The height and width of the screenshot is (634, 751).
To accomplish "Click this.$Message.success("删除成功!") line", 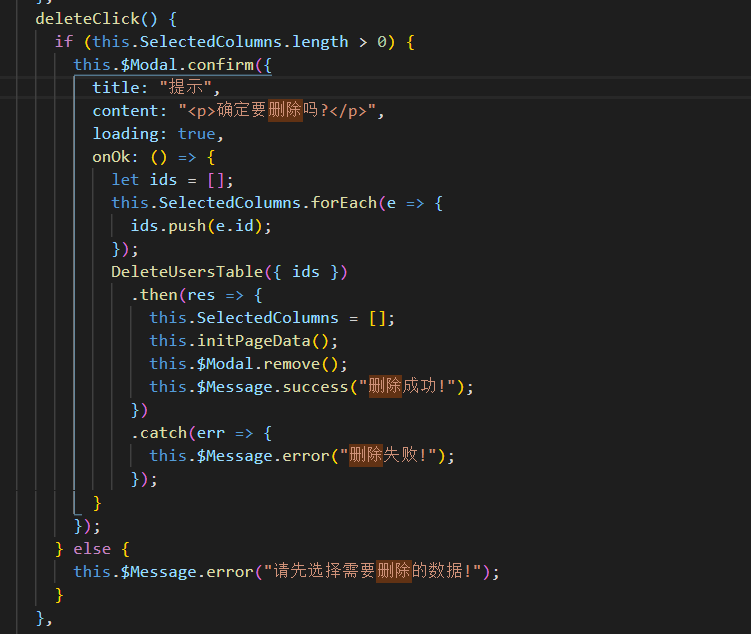I will click(311, 386).
